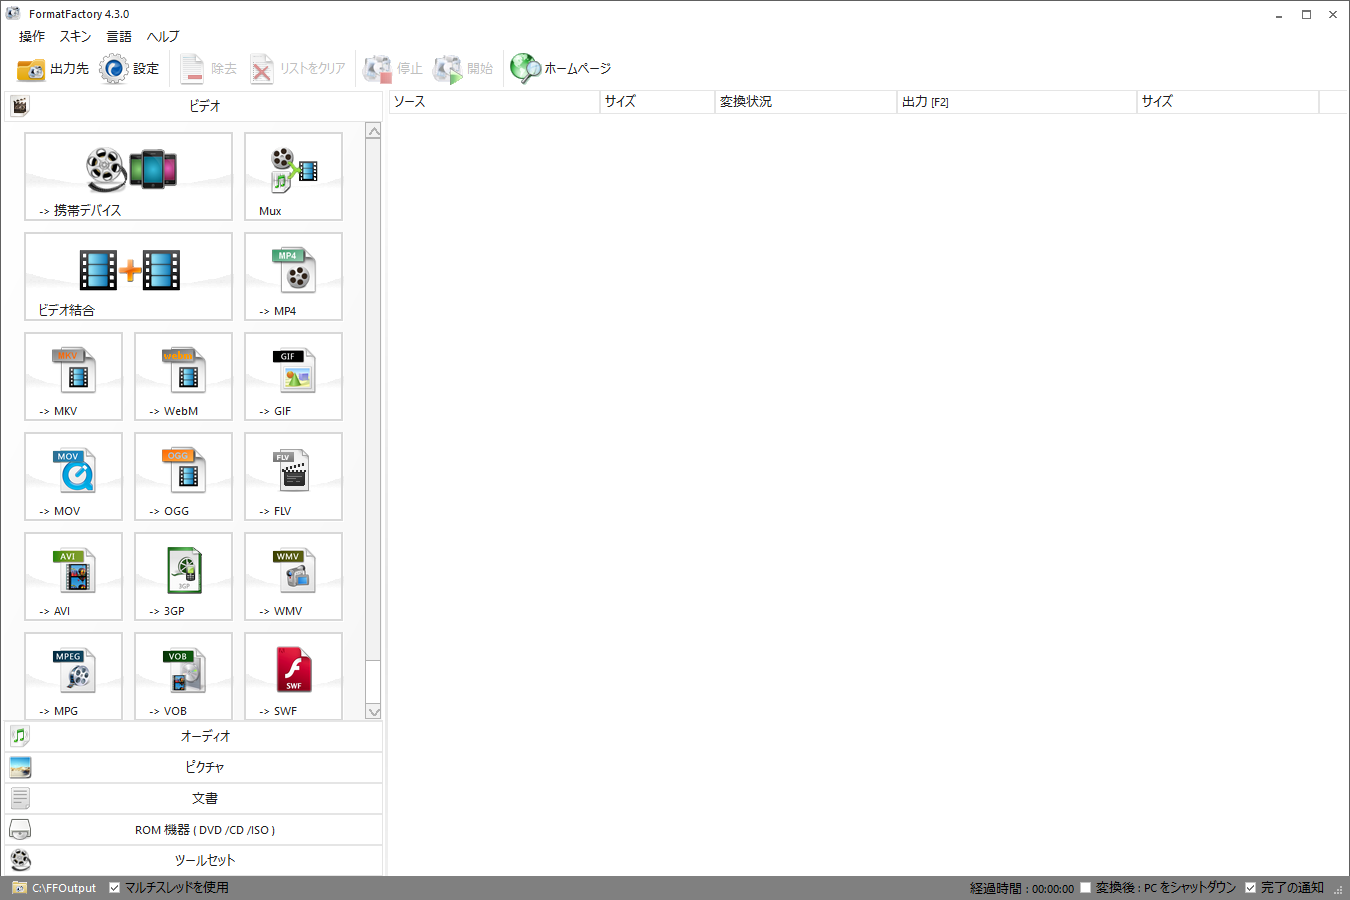Image resolution: width=1350 pixels, height=900 pixels.
Task: Choose the -> AVI conversion tile
Action: pyautogui.click(x=73, y=576)
